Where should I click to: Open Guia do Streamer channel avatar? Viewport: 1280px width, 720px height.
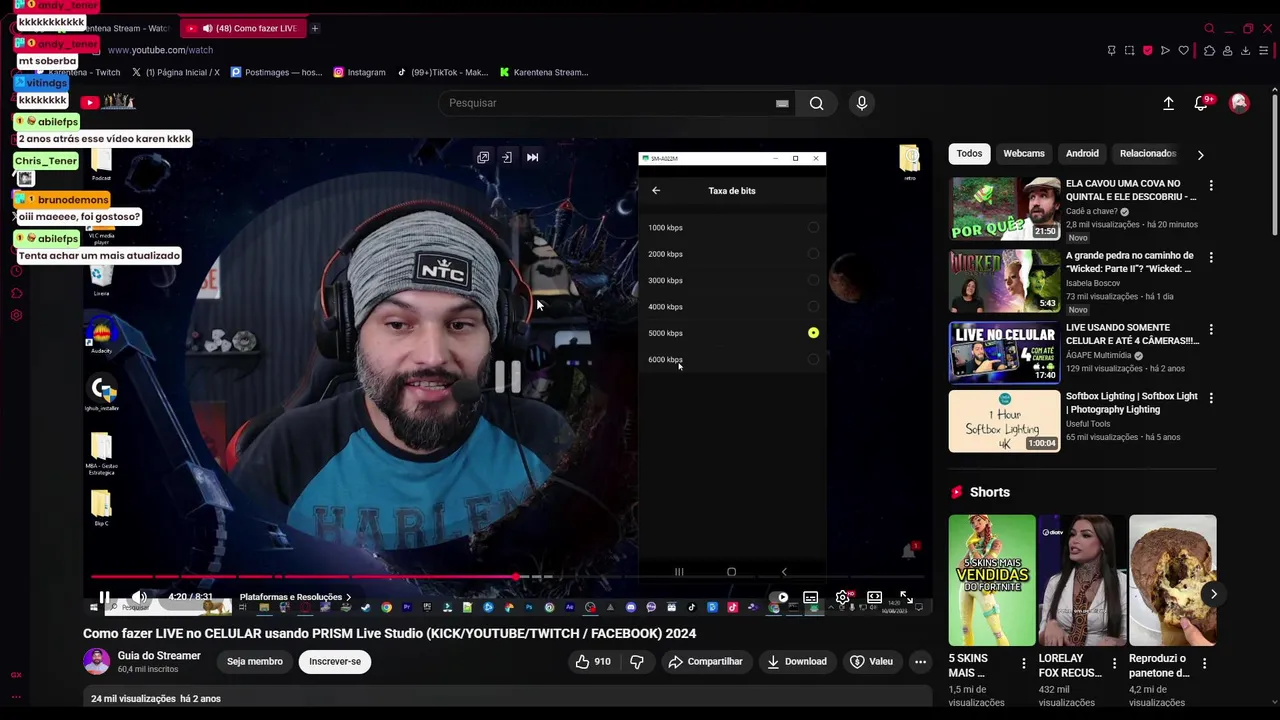(97, 661)
